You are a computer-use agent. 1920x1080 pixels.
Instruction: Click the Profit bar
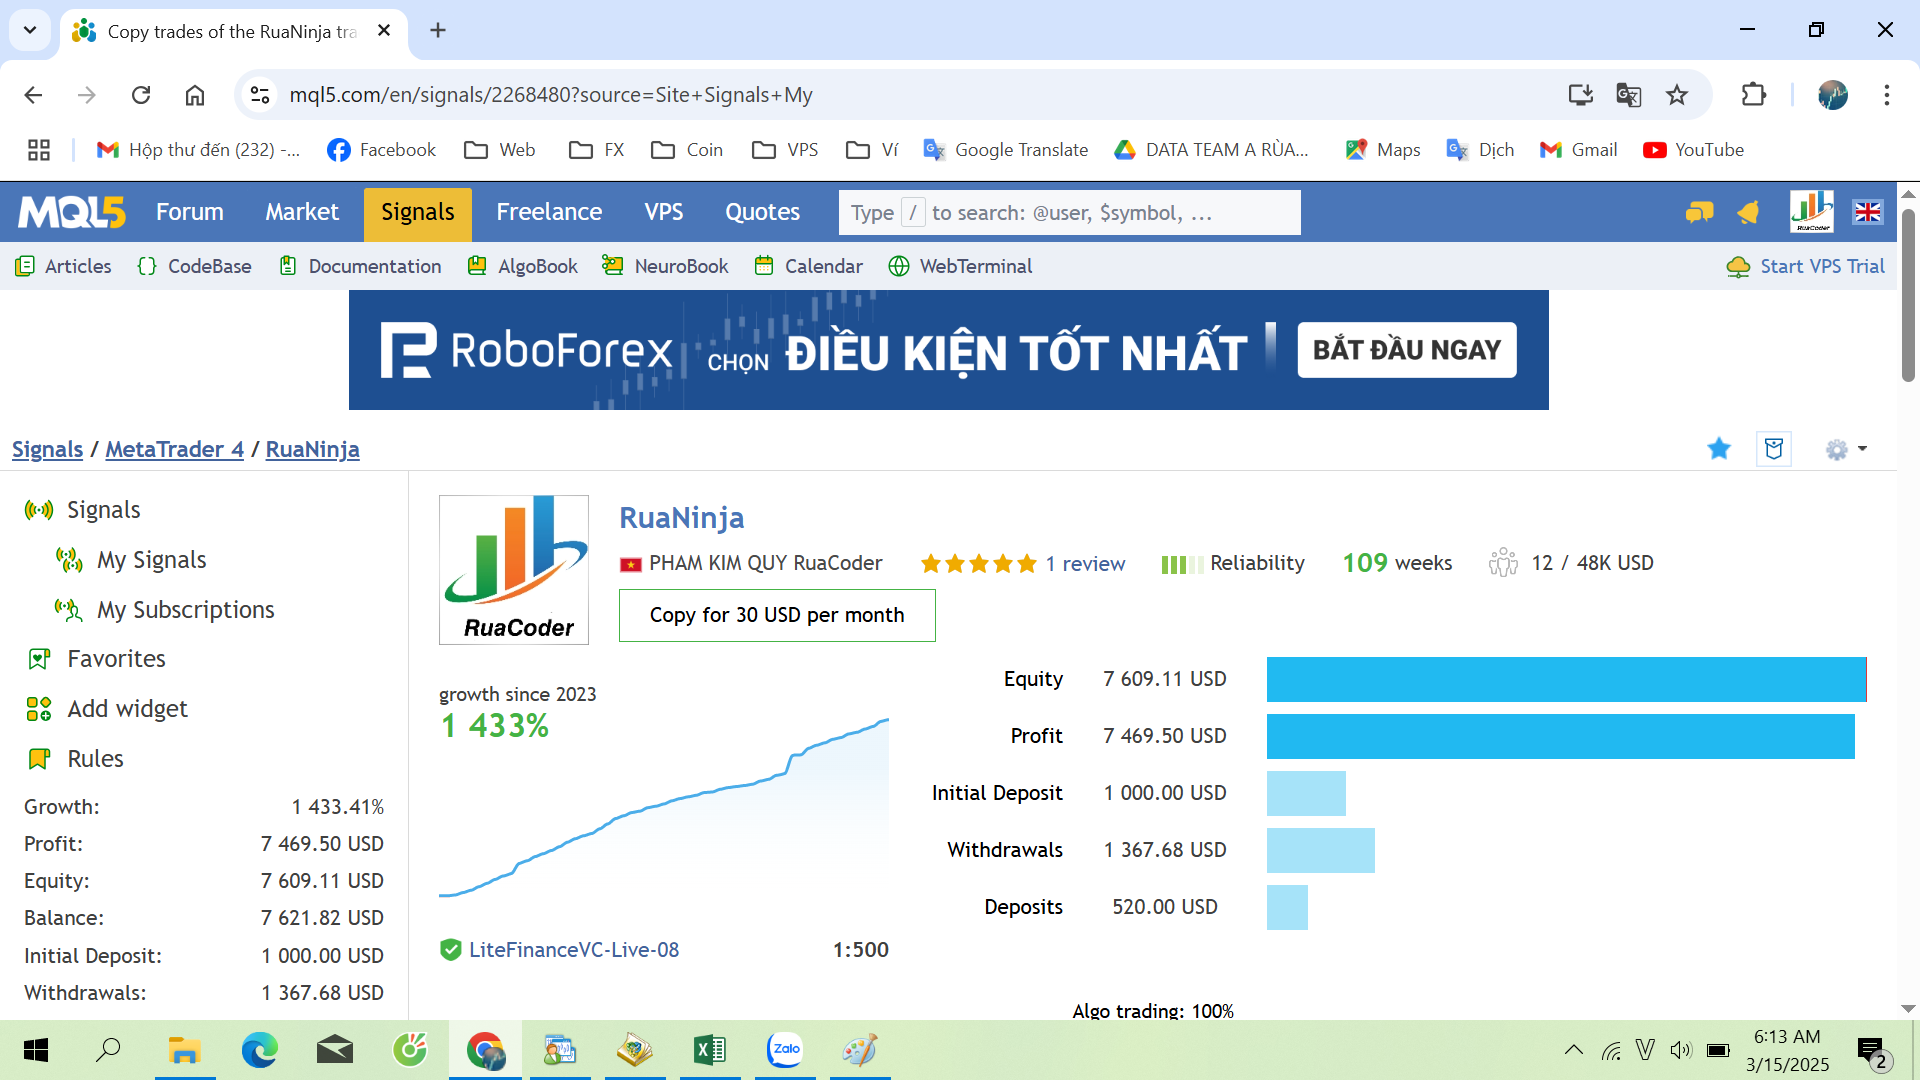coord(1560,737)
